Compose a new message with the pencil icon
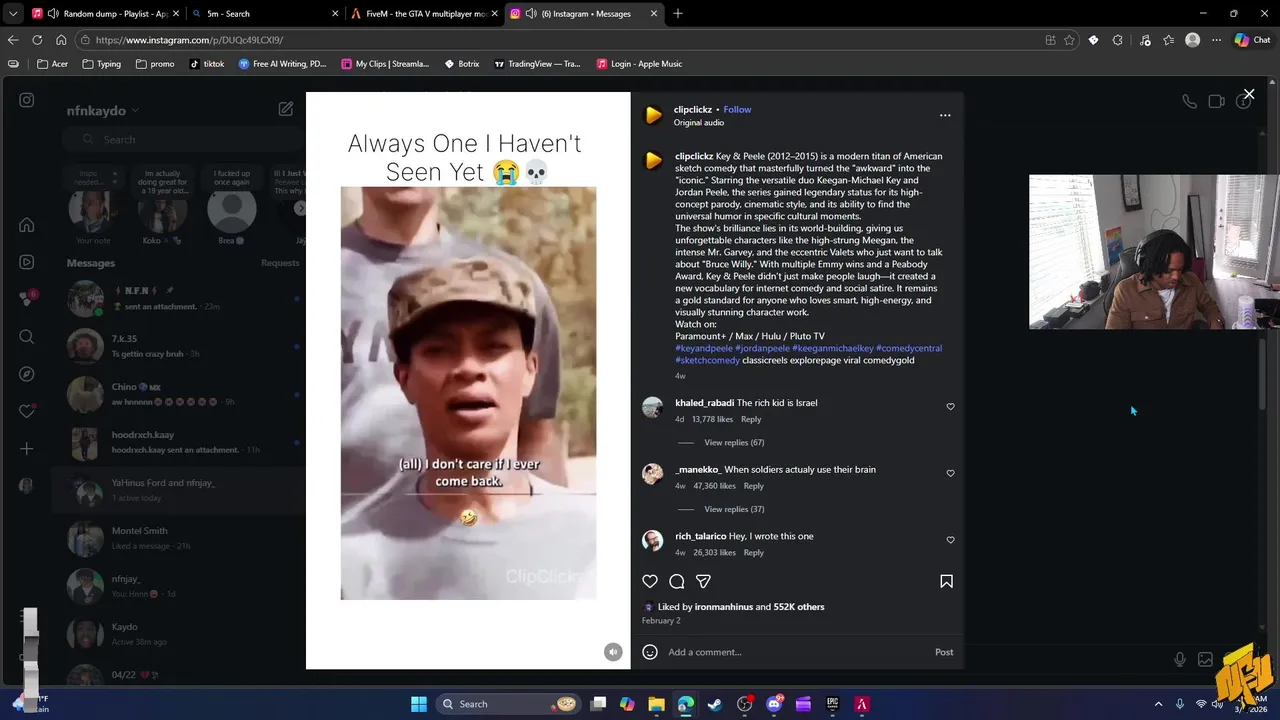Screen dimensions: 1280x720 click(x=286, y=109)
